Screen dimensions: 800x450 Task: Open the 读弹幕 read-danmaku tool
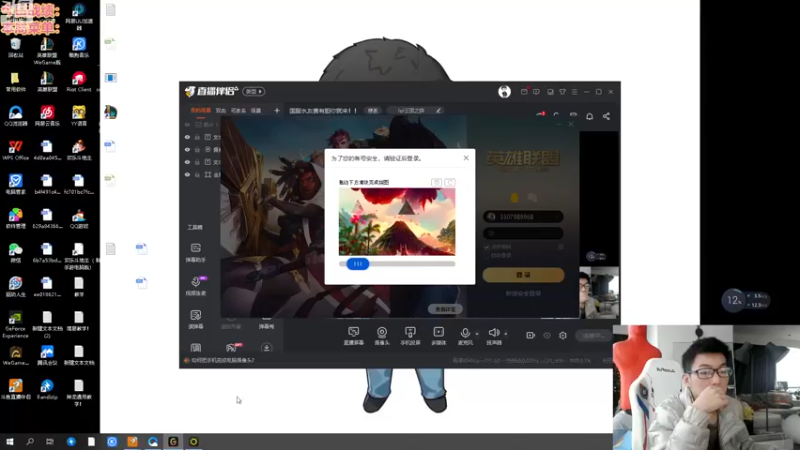195,319
